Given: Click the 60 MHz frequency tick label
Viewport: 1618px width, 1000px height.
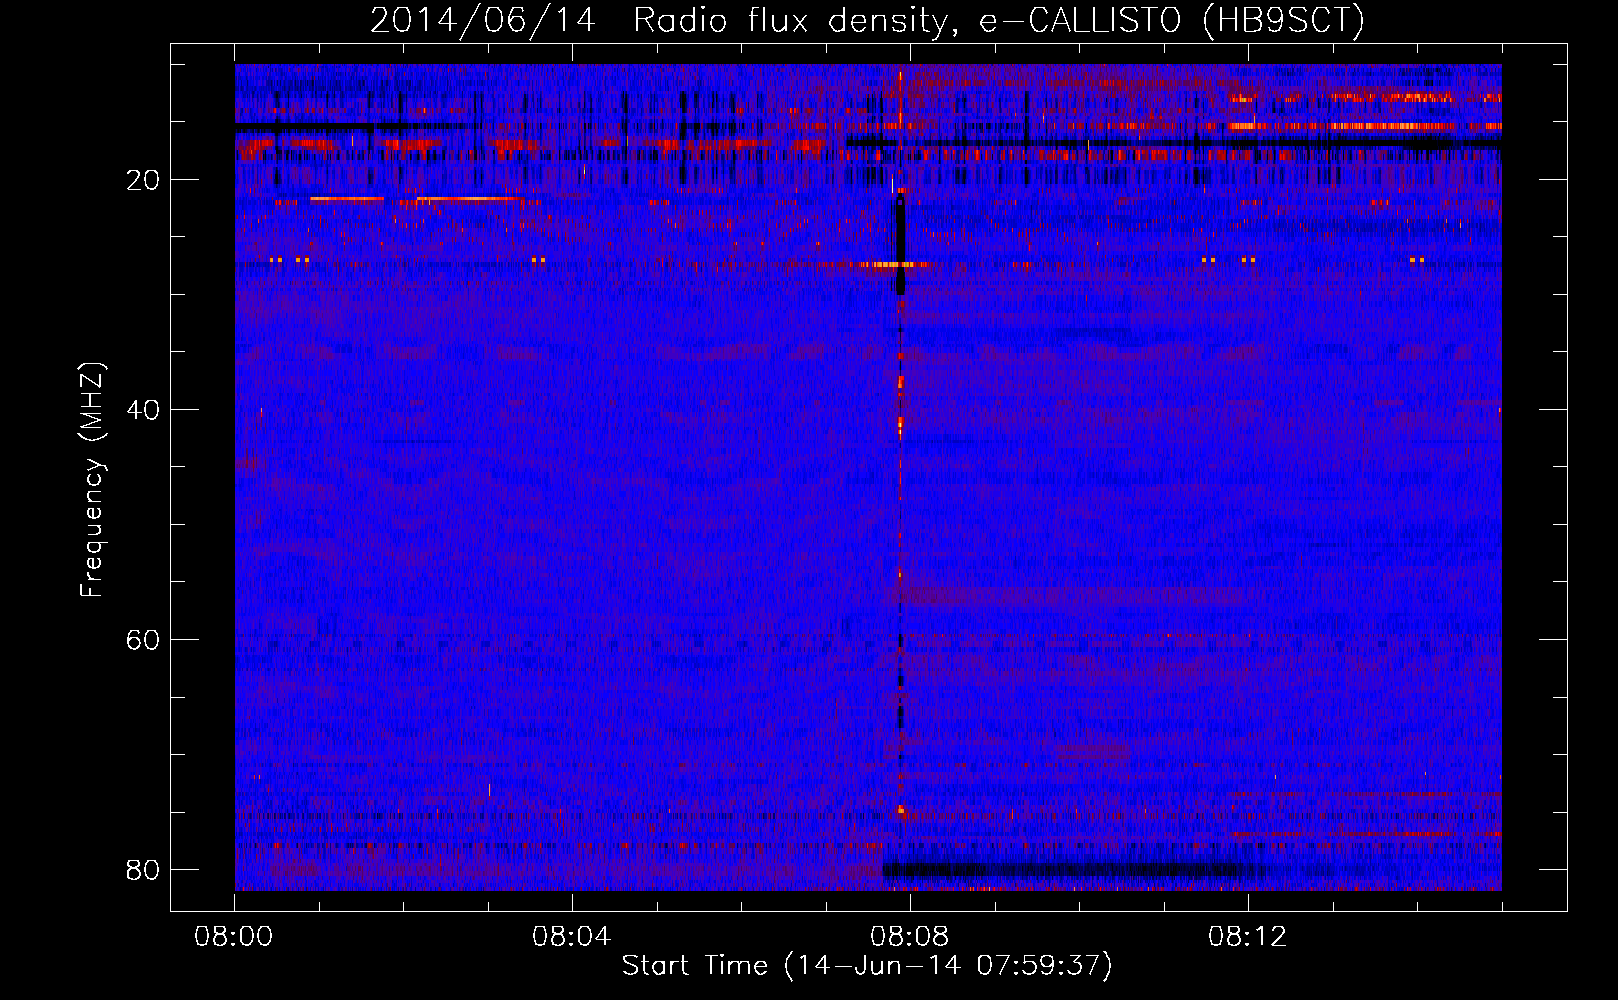Looking at the screenshot, I should (143, 640).
